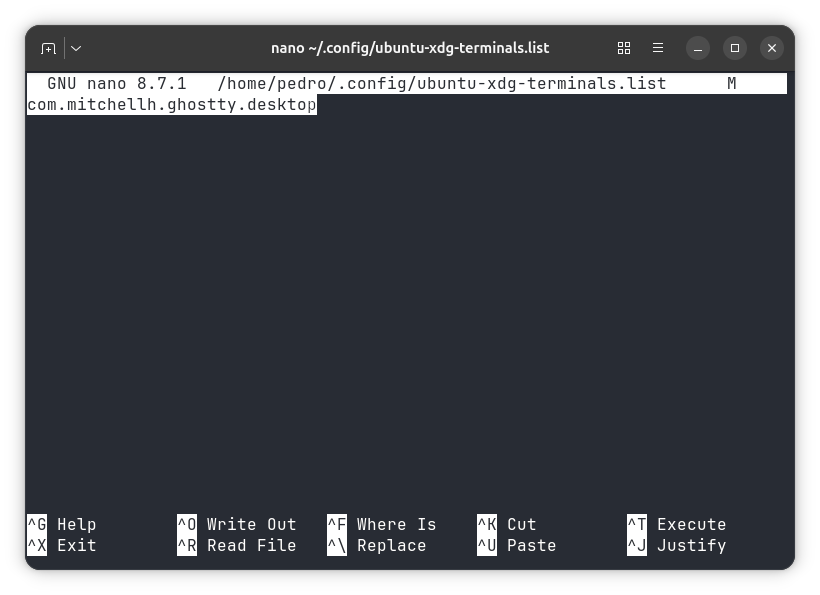Expand the new tab dropdown arrow

76,49
